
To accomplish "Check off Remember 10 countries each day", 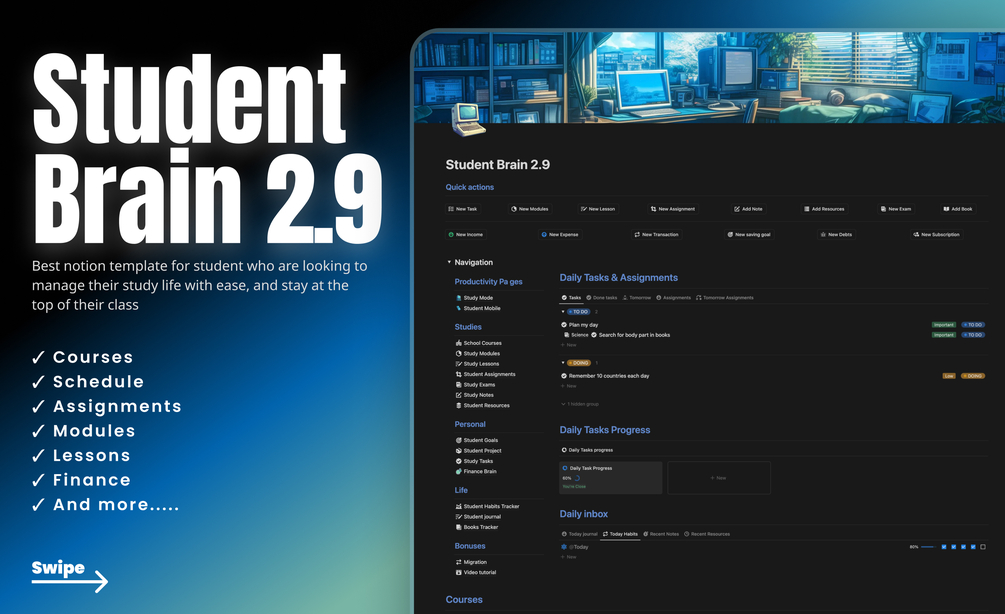I will point(564,376).
